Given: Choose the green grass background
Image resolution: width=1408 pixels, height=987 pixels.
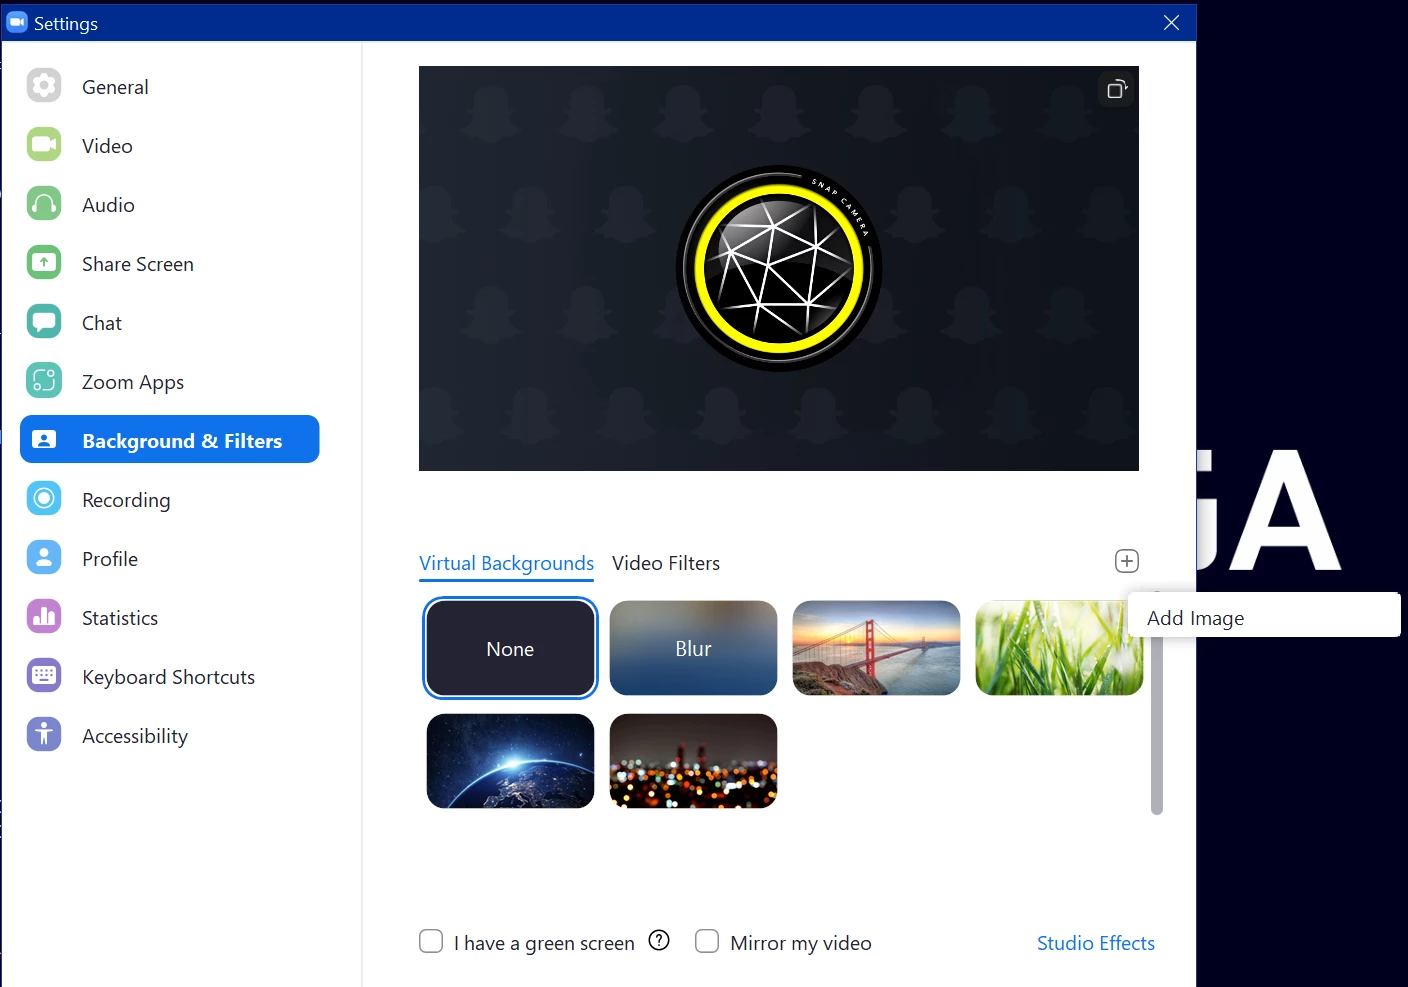Looking at the screenshot, I should 1059,648.
